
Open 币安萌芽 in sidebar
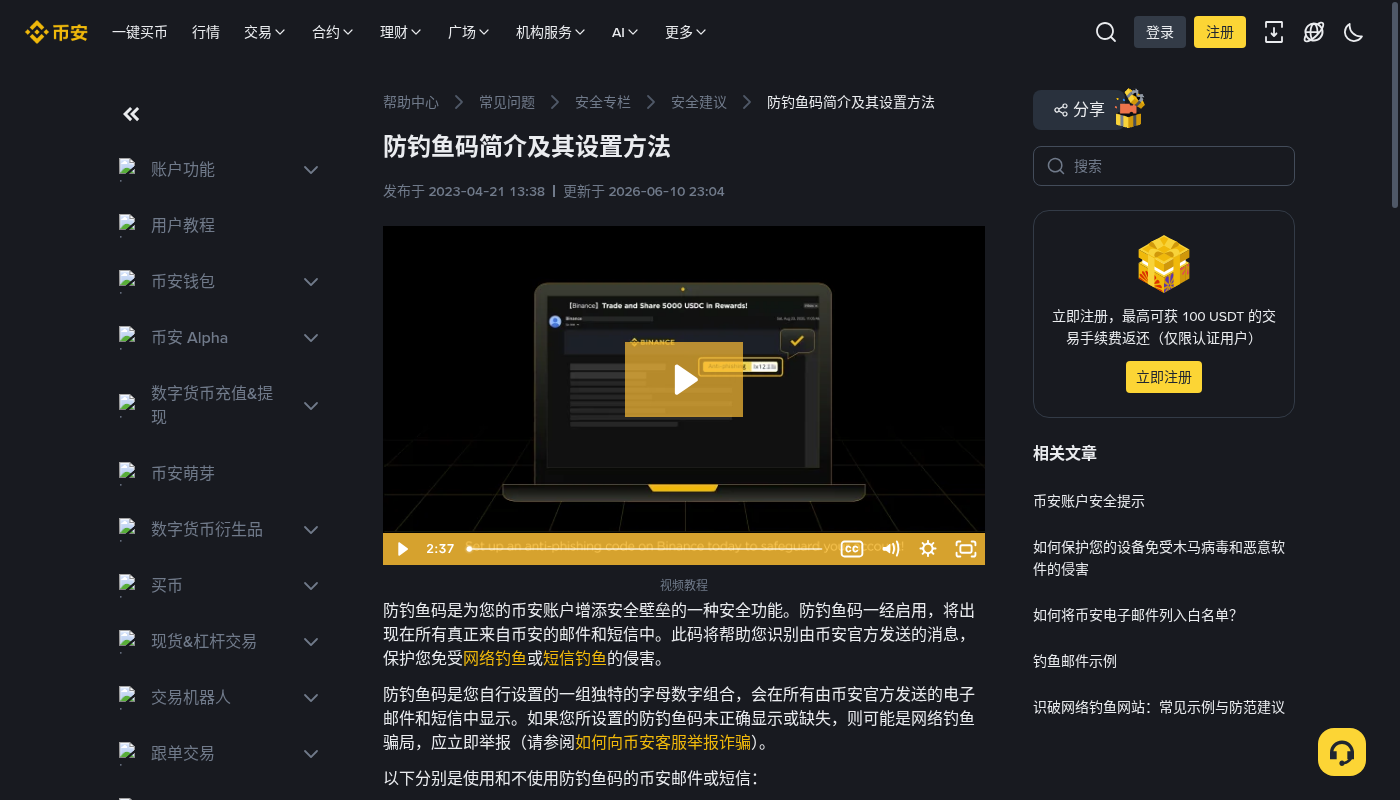183,474
